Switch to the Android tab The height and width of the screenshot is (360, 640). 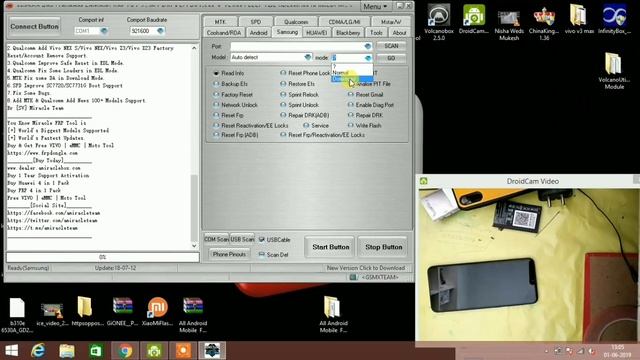258,32
